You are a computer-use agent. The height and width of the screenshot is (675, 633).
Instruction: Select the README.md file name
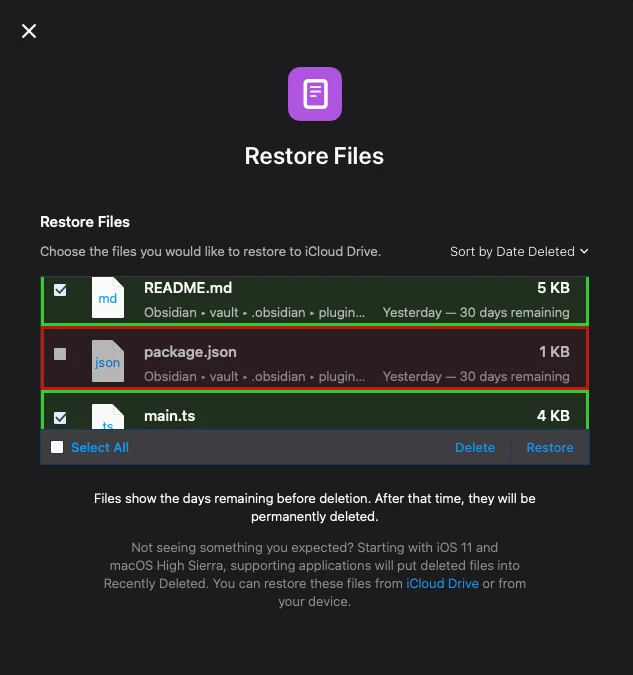tap(187, 288)
